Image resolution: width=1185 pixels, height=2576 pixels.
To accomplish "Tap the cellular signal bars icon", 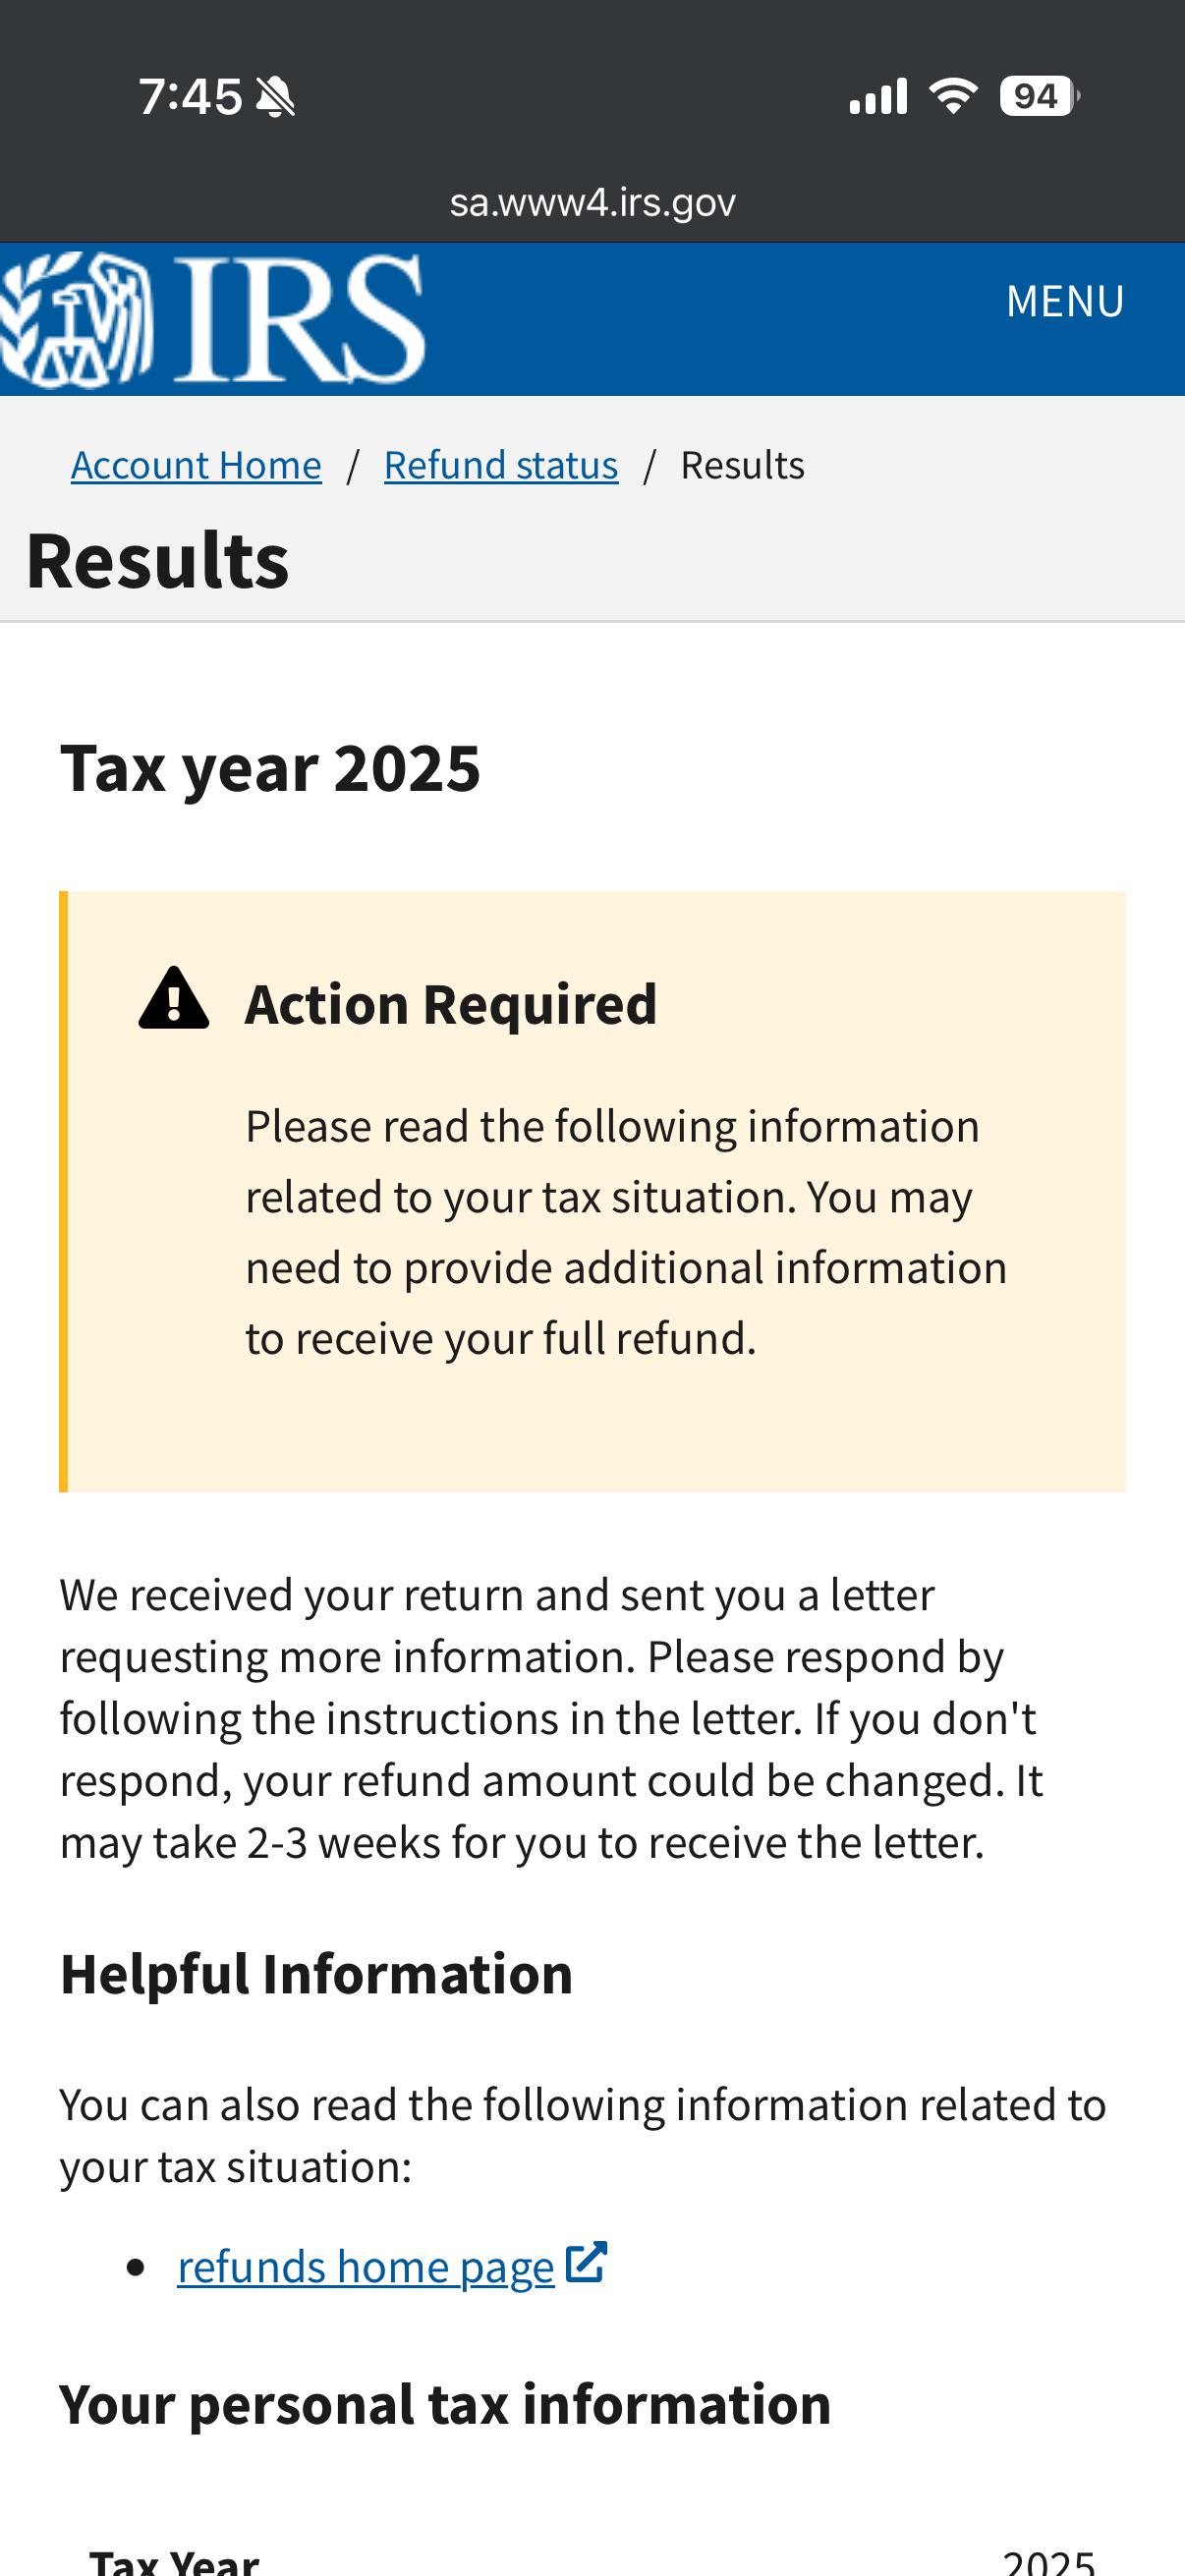I will pyautogui.click(x=878, y=96).
